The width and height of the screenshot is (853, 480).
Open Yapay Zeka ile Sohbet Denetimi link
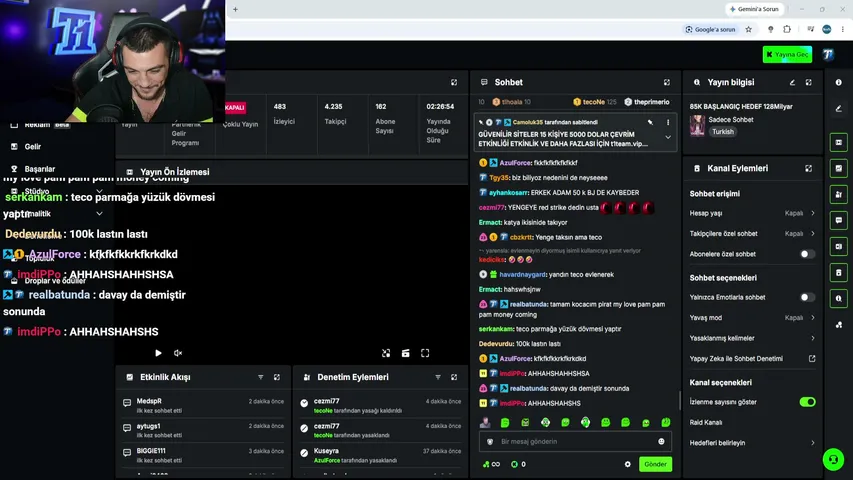pos(752,359)
